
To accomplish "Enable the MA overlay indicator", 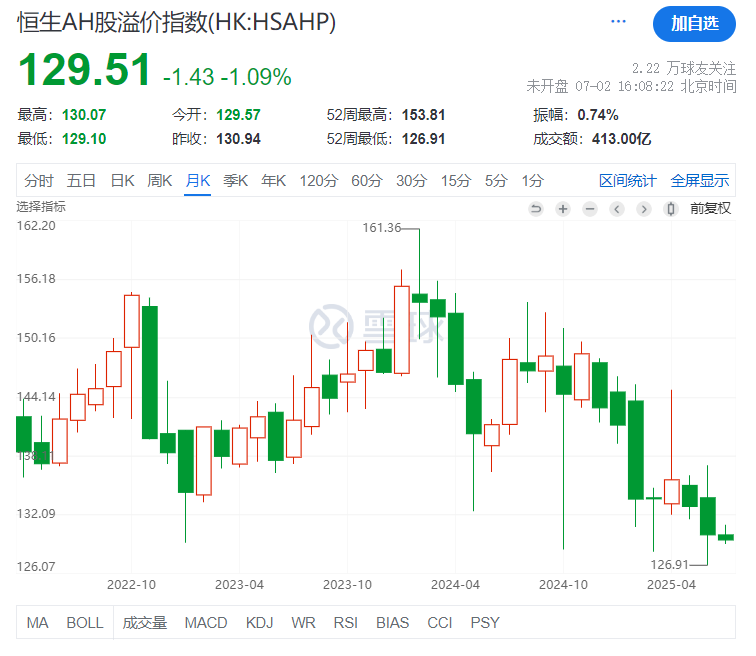I will coord(37,623).
